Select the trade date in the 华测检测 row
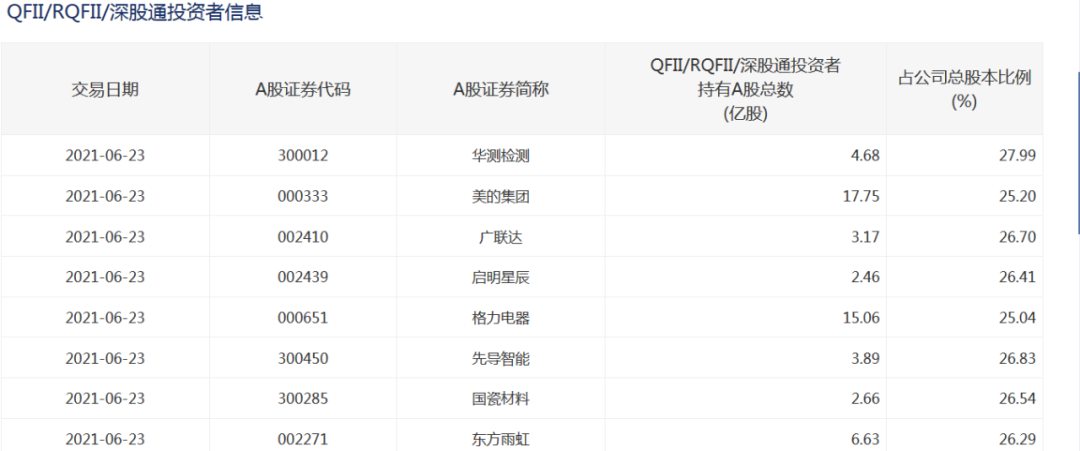This screenshot has width=1080, height=451. [x=105, y=156]
